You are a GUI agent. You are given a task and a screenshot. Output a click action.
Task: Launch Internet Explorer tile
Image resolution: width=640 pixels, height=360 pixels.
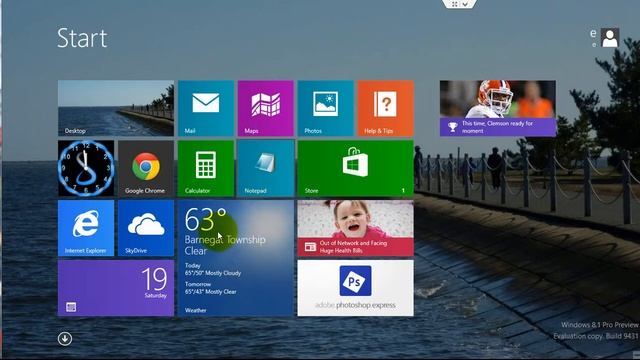pos(86,228)
